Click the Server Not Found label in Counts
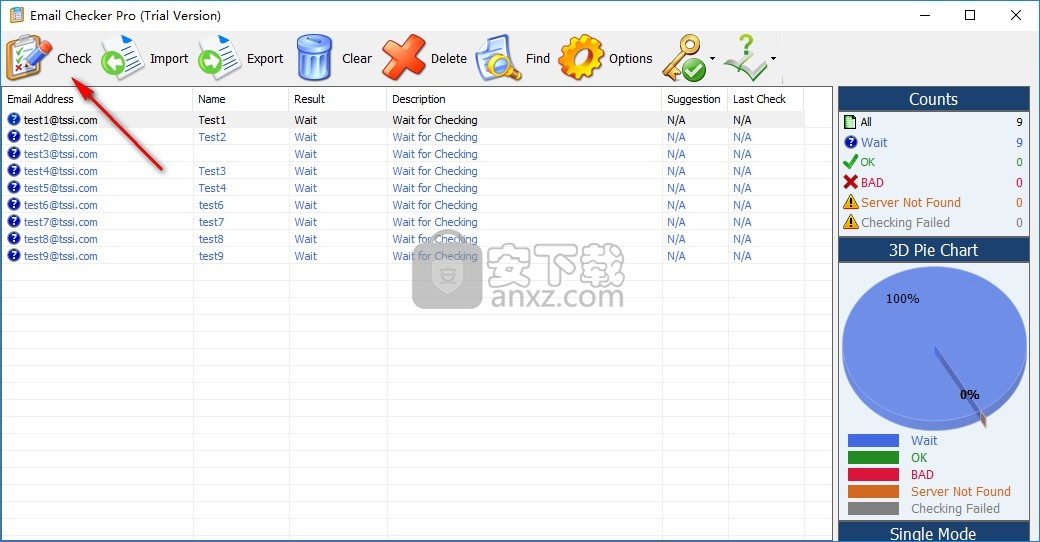This screenshot has height=542, width=1040. coord(911,202)
